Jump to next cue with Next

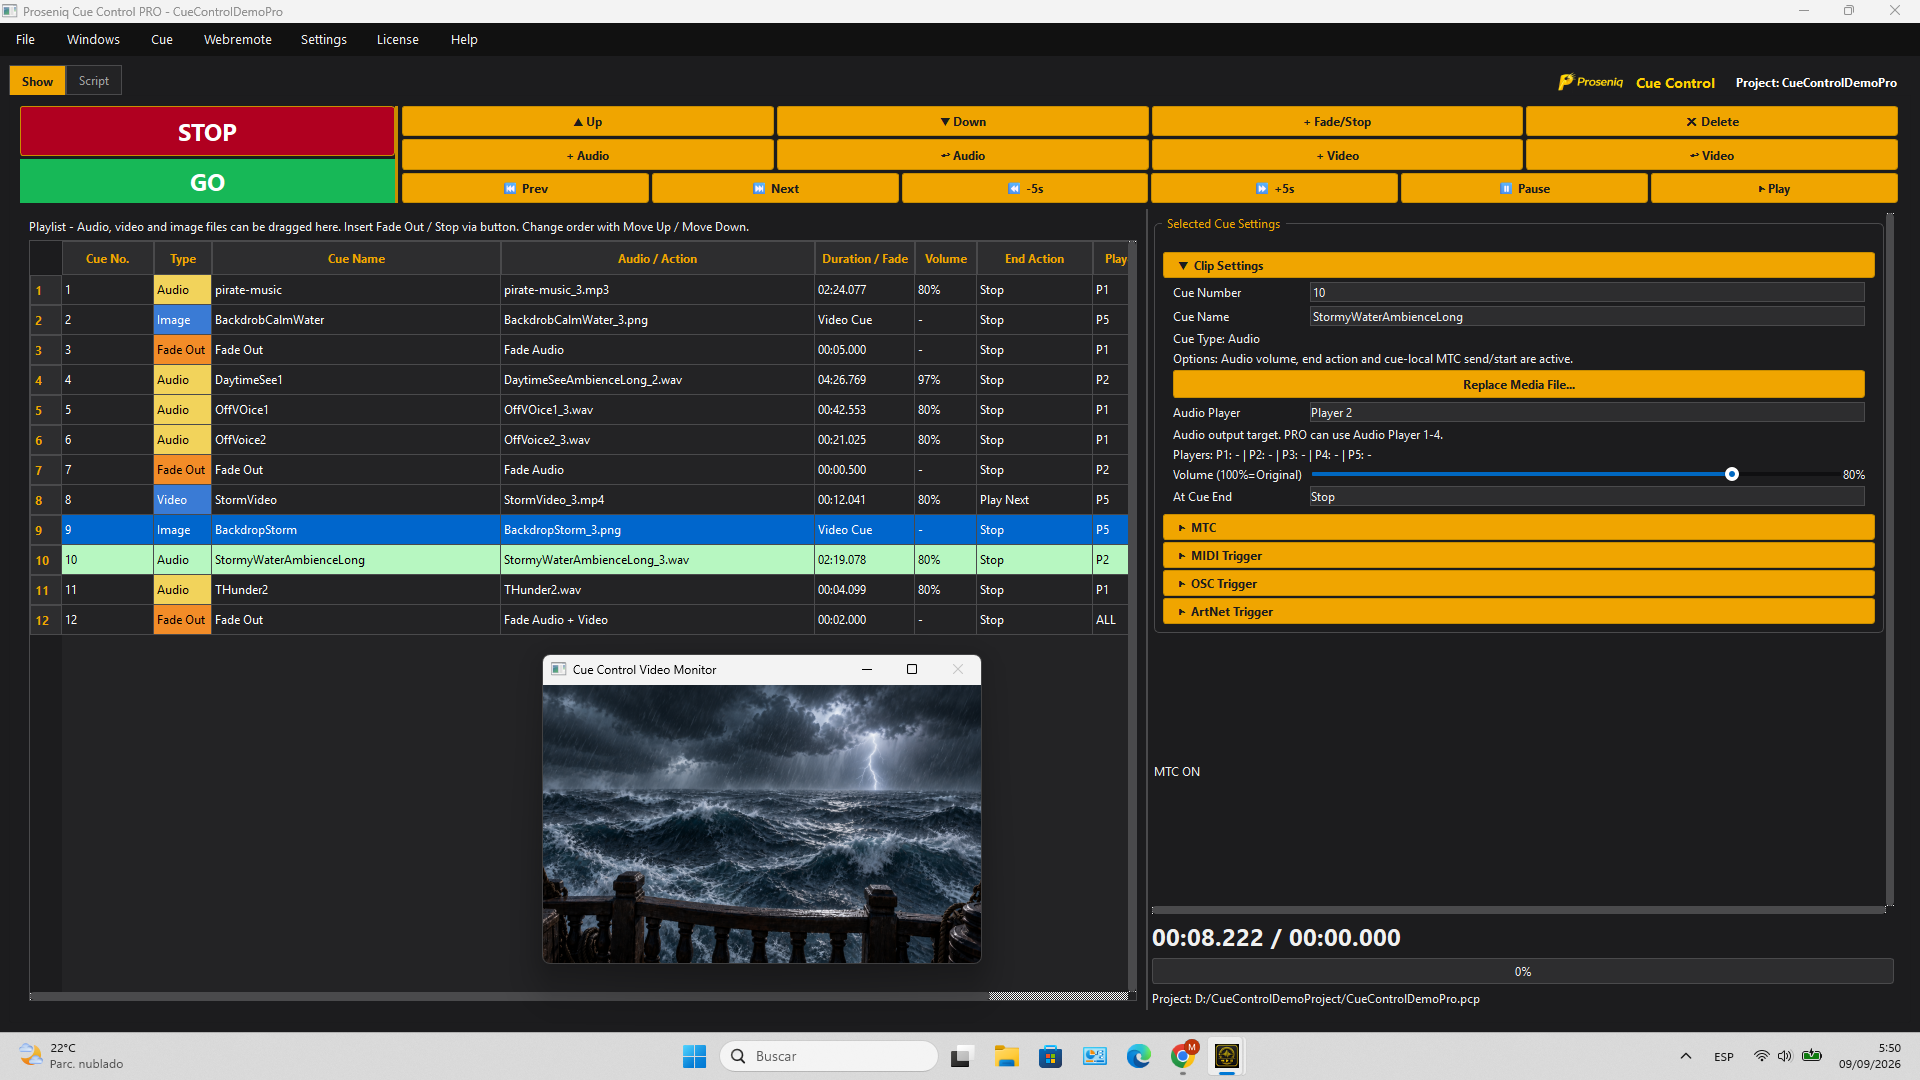point(775,189)
